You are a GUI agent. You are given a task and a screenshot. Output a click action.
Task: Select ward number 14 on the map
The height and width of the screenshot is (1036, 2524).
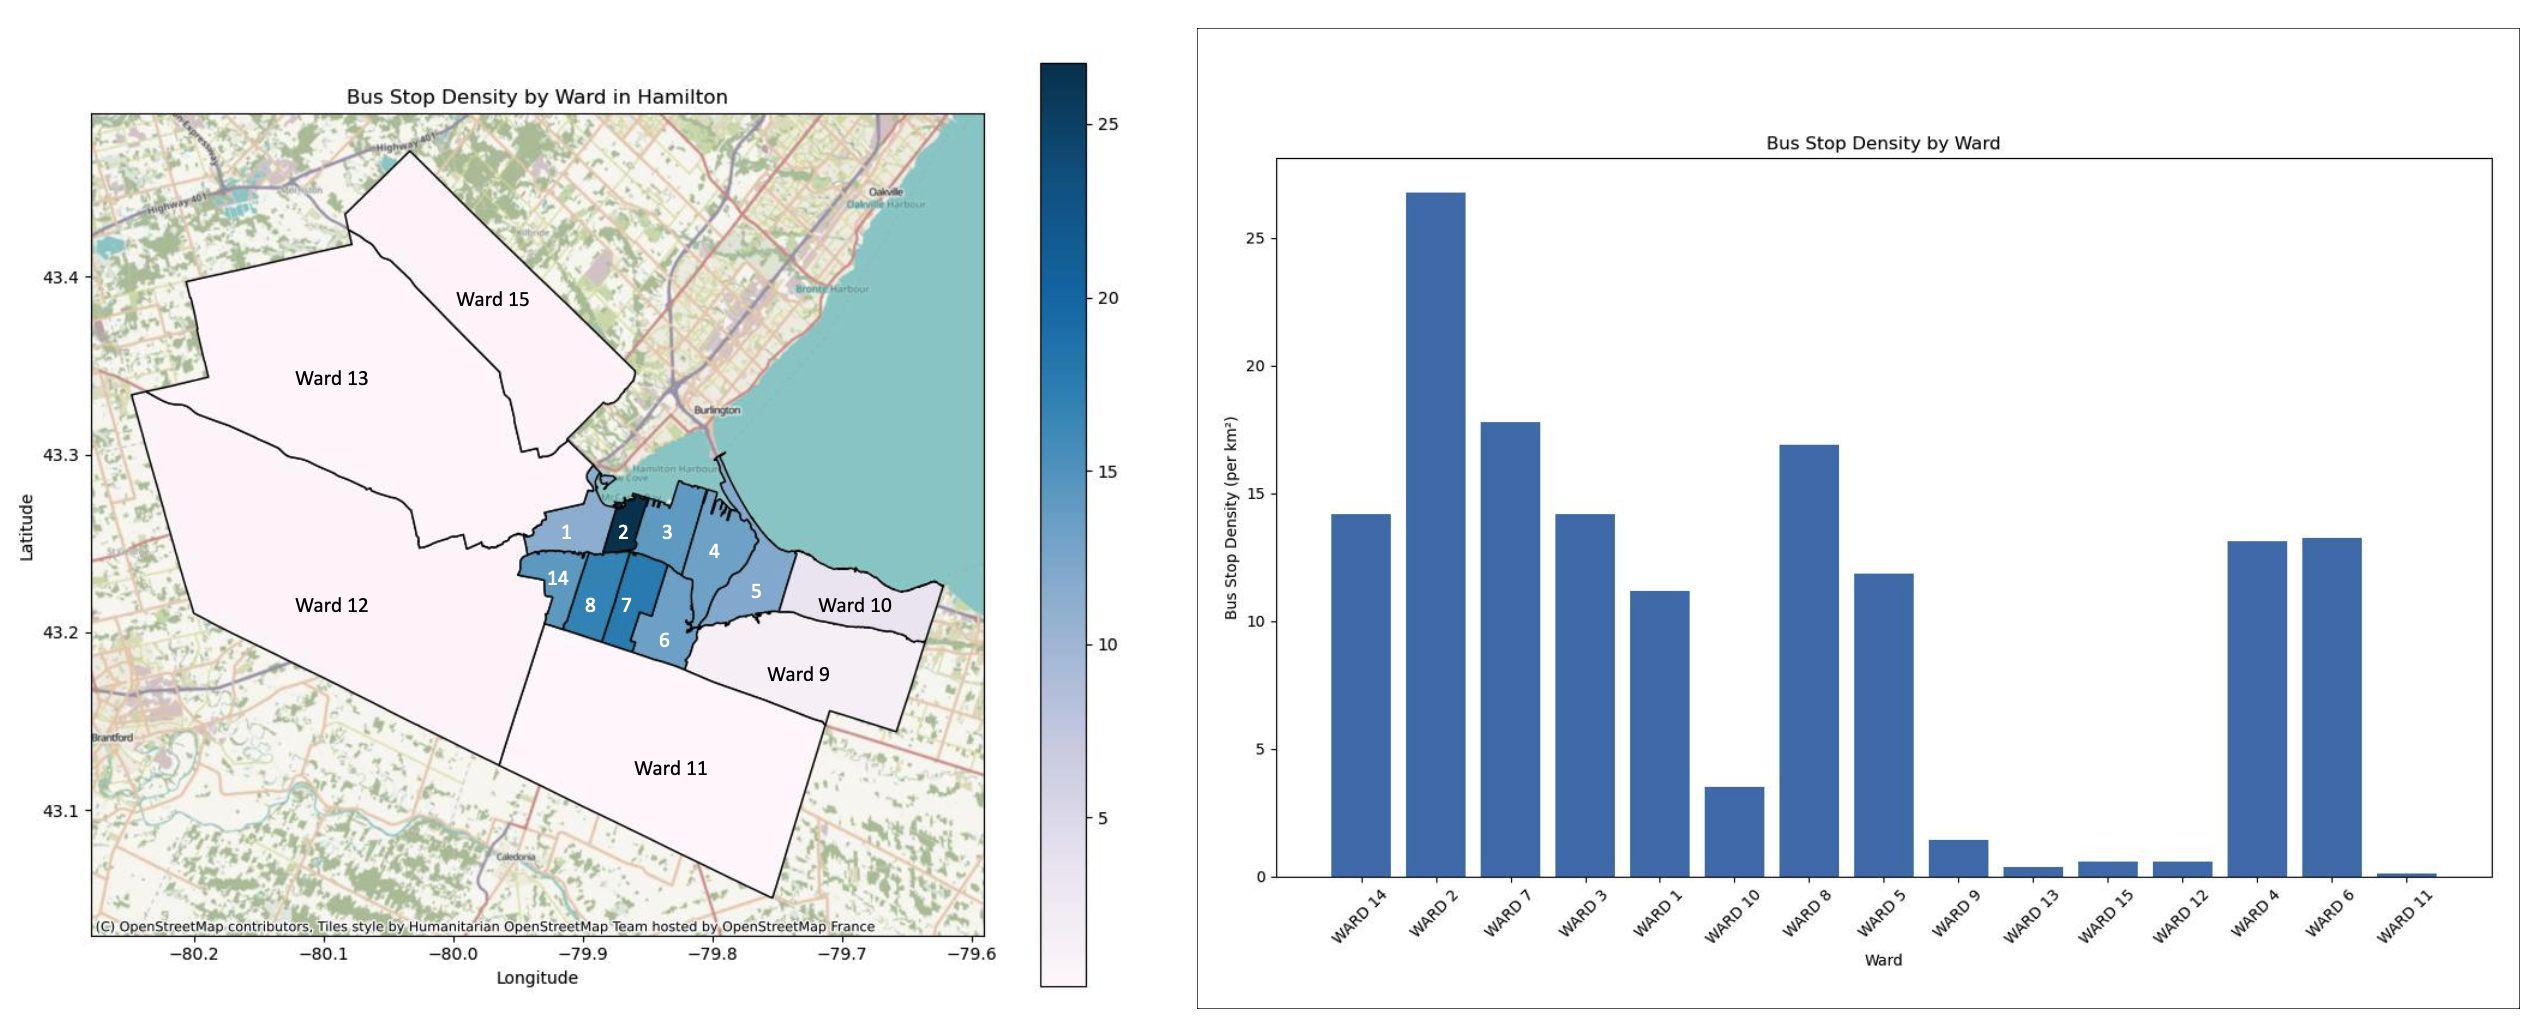coord(558,578)
